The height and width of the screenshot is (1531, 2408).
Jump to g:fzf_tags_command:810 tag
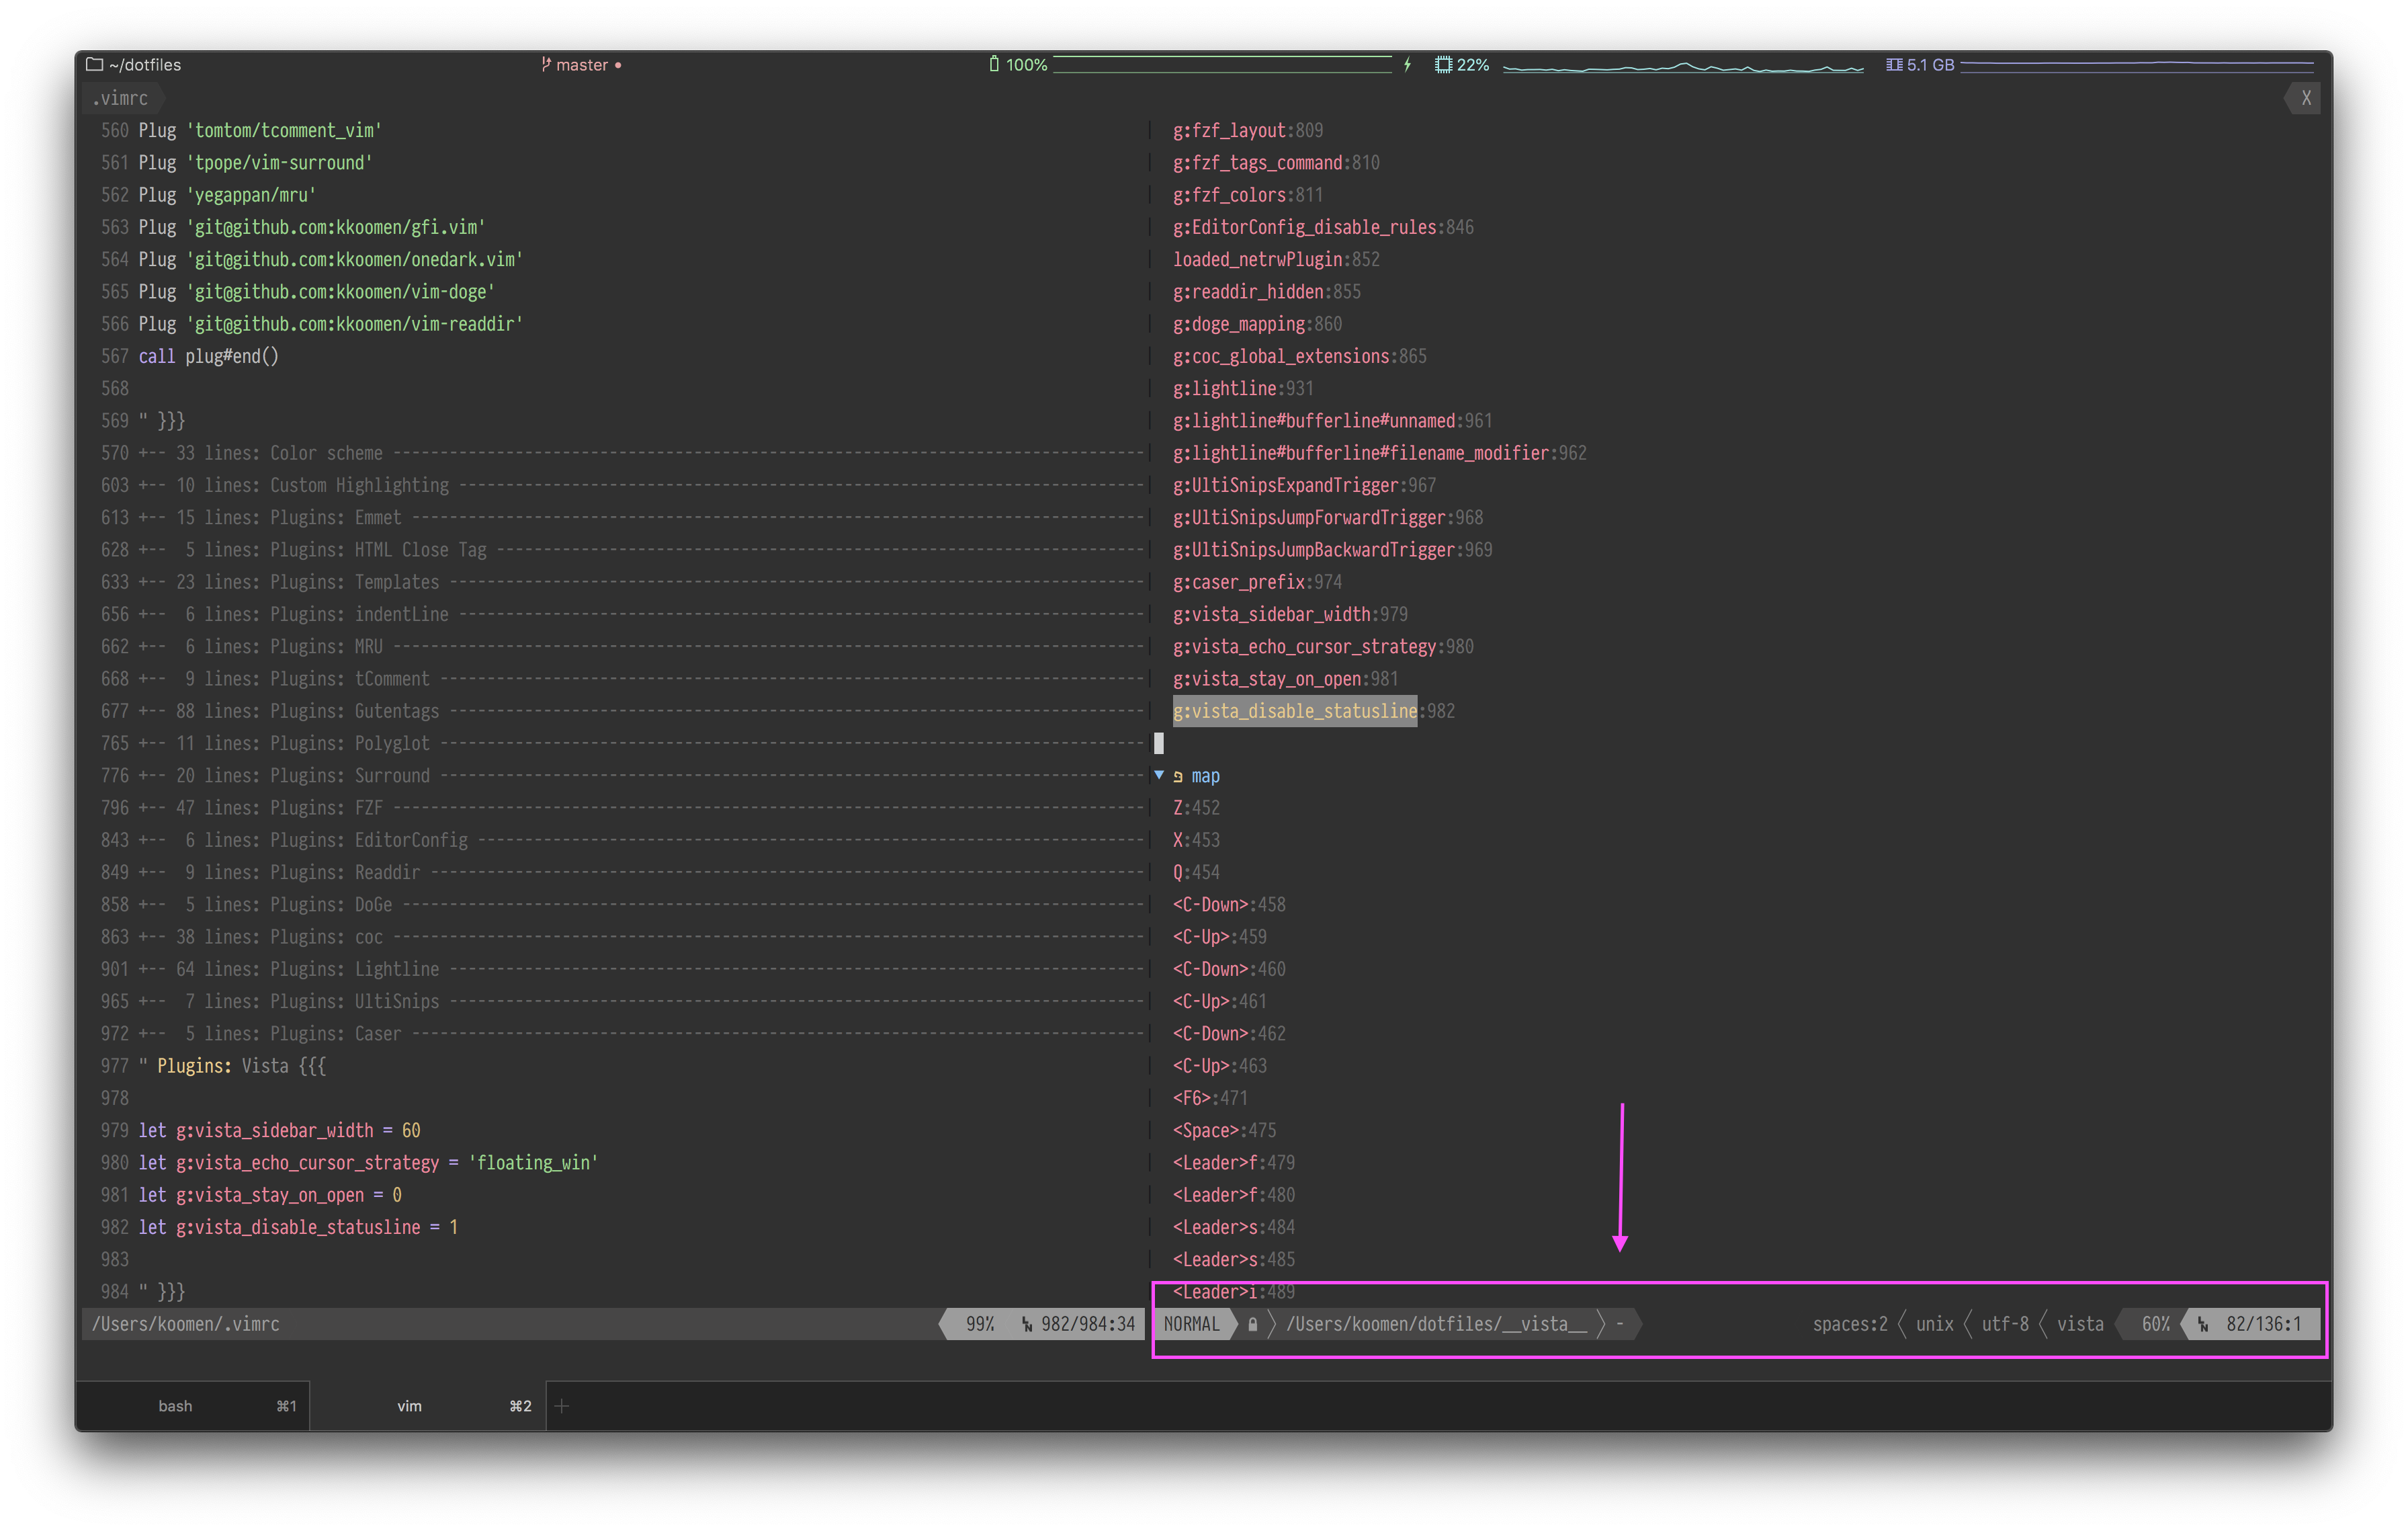click(x=1275, y=162)
